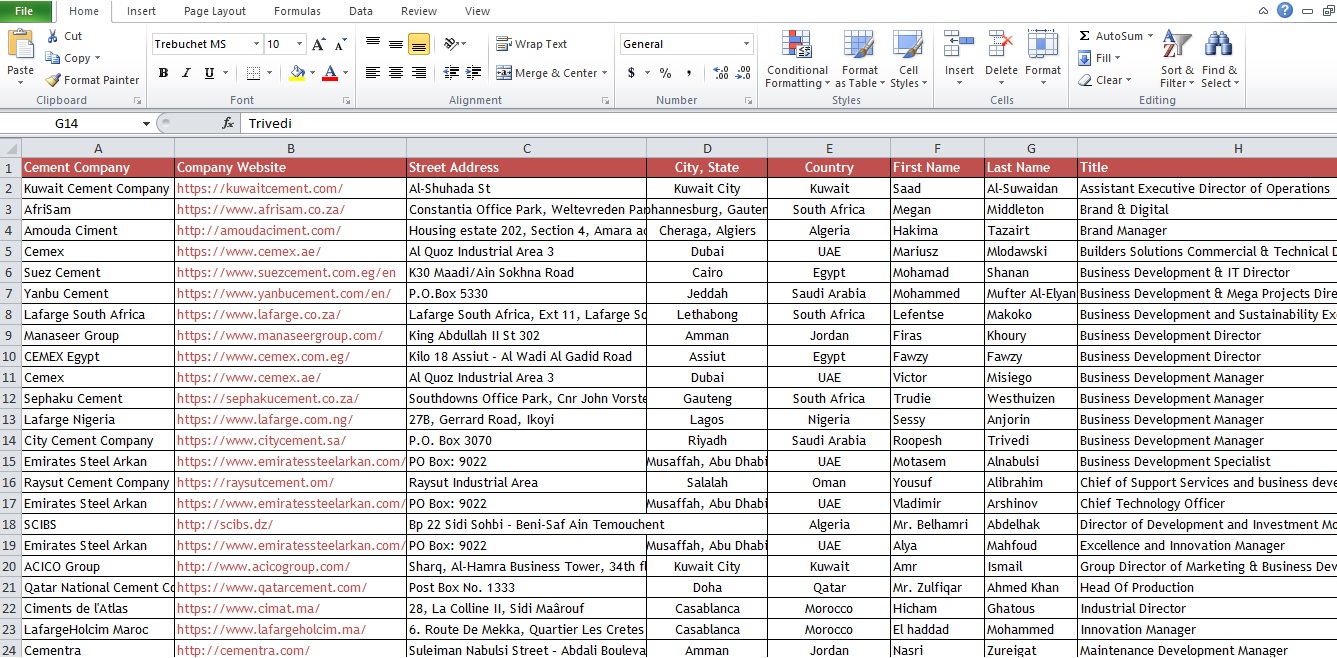Click the fx Insert Function button
Viewport: 1337px width, 658px height.
point(228,123)
